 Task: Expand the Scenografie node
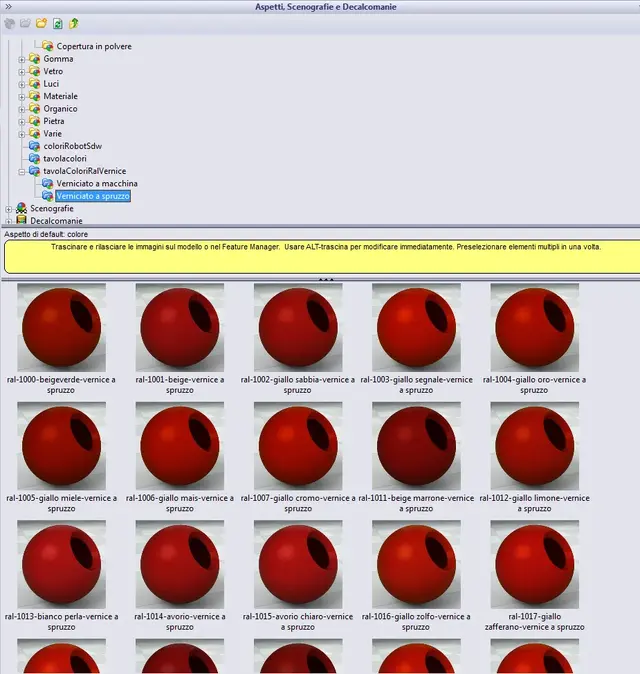point(9,209)
